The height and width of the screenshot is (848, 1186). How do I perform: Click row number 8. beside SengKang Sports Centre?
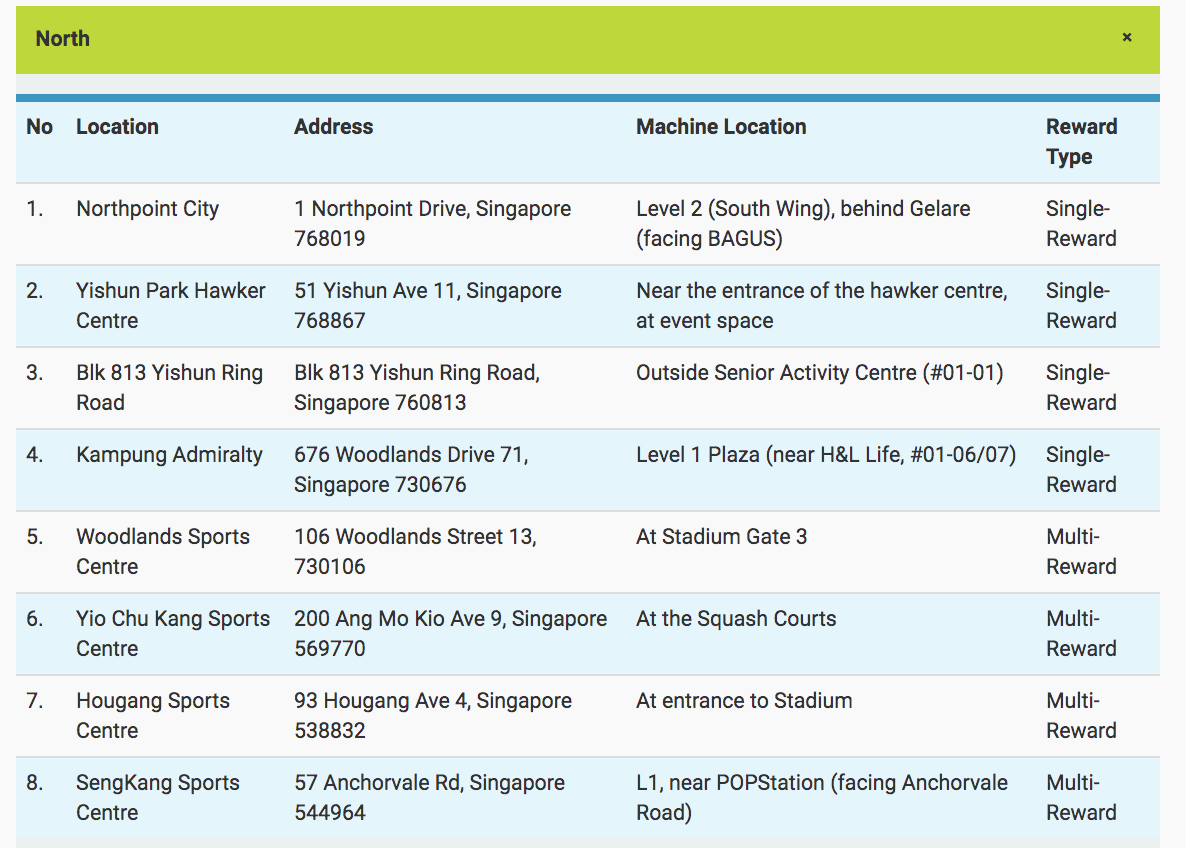click(x=35, y=783)
